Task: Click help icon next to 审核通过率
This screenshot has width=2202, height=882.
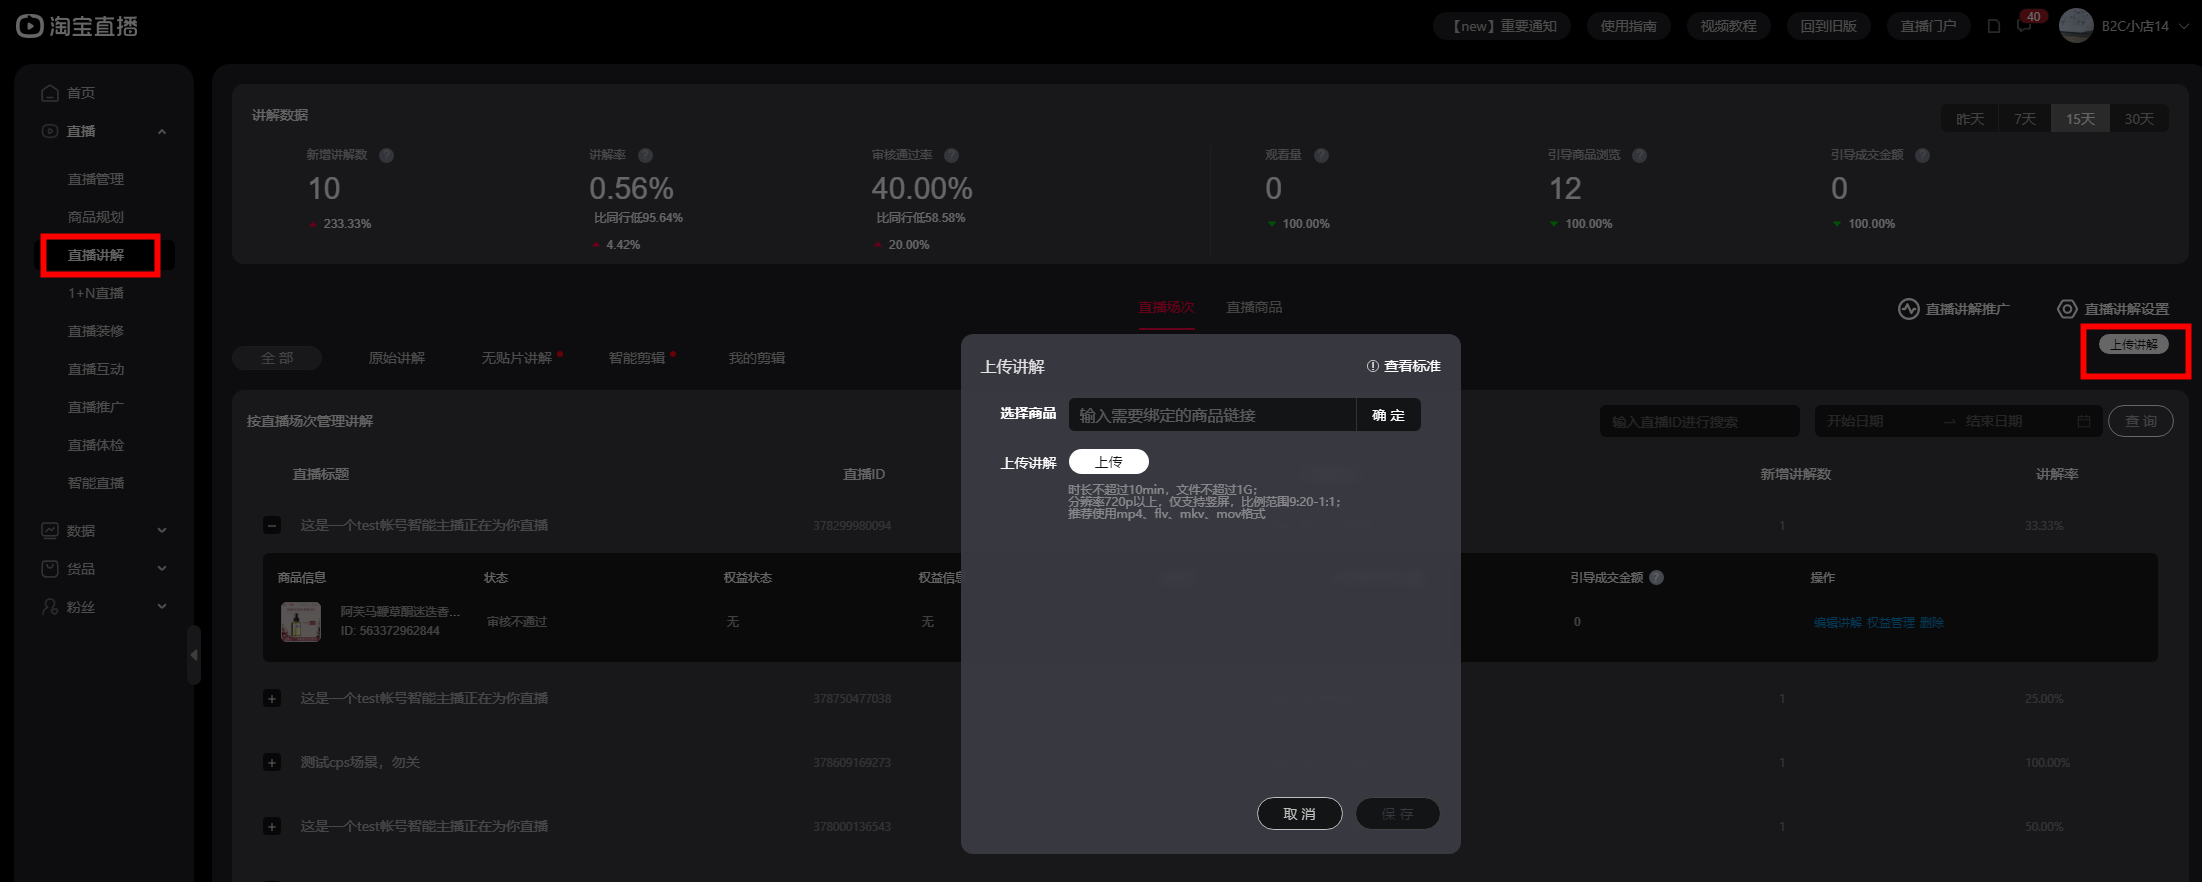Action: (x=951, y=155)
